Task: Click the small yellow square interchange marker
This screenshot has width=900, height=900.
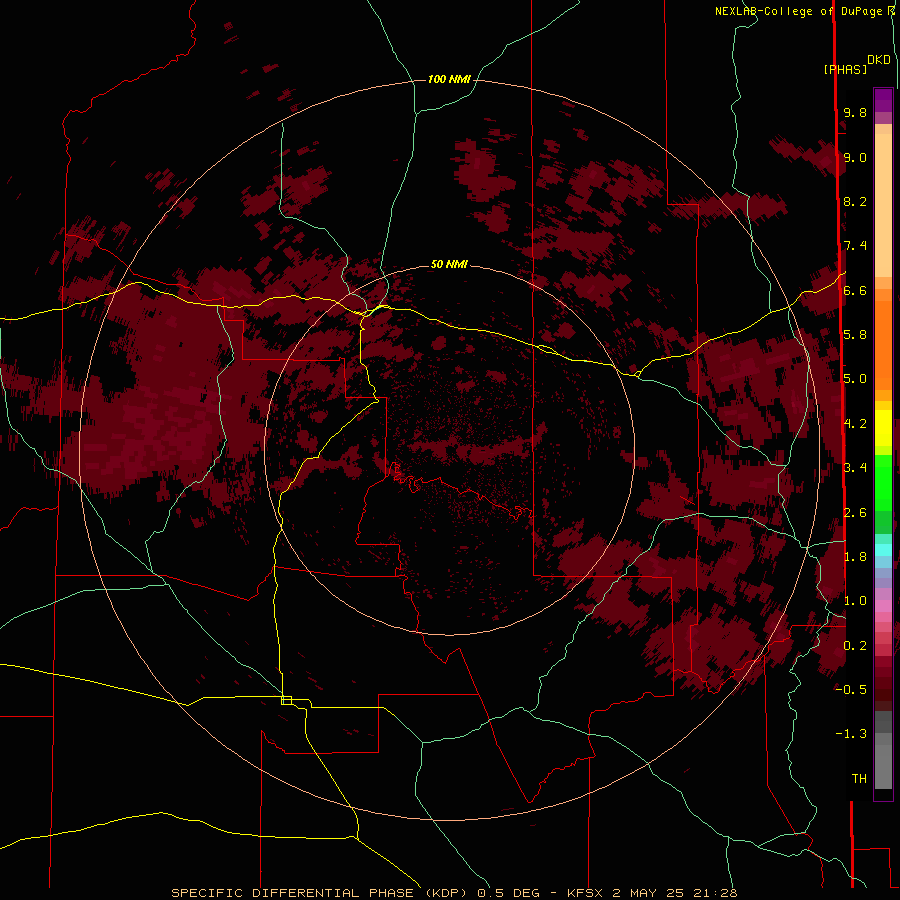Action: (286, 700)
